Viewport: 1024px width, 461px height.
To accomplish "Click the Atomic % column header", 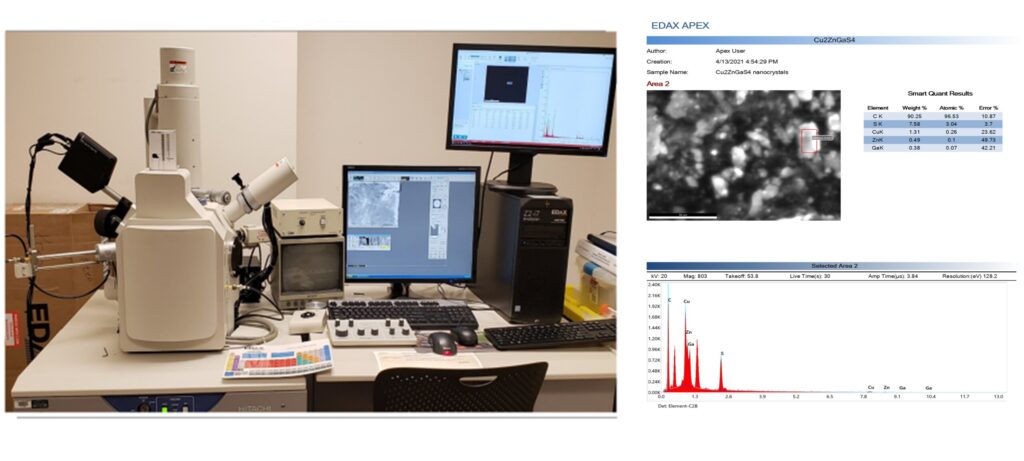I will coord(953,106).
